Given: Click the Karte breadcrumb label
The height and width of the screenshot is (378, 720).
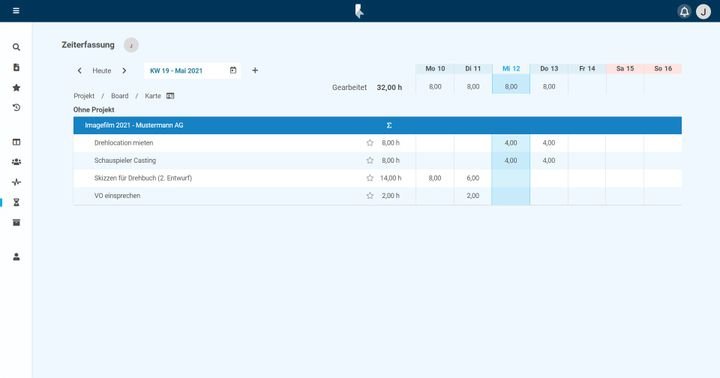Looking at the screenshot, I should pyautogui.click(x=153, y=96).
